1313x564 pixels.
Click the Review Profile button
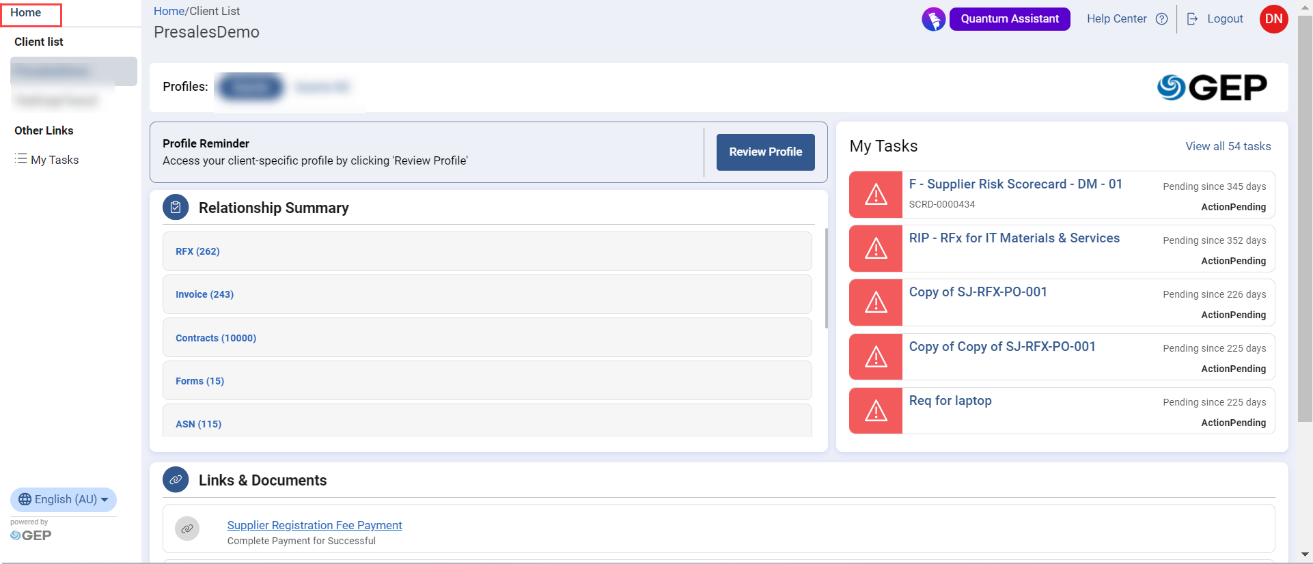click(x=765, y=152)
